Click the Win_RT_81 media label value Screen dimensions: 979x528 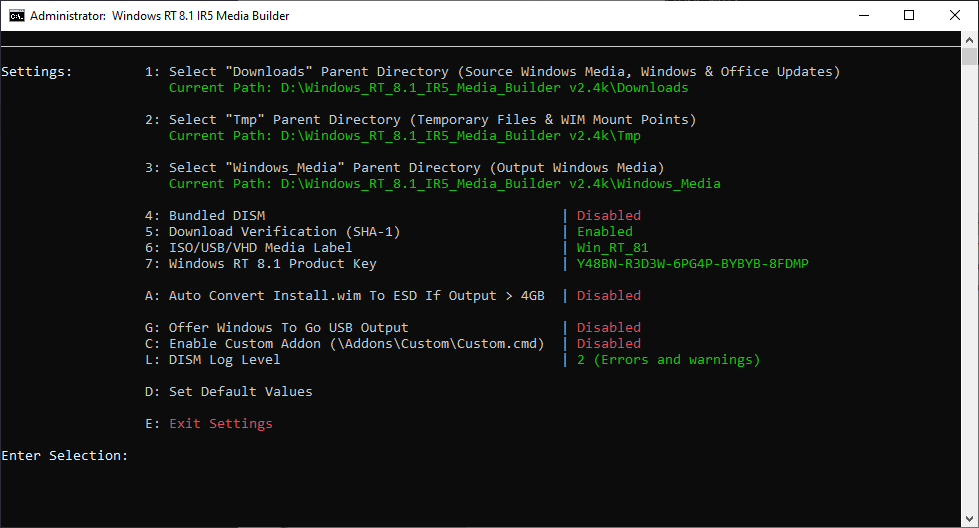click(612, 248)
